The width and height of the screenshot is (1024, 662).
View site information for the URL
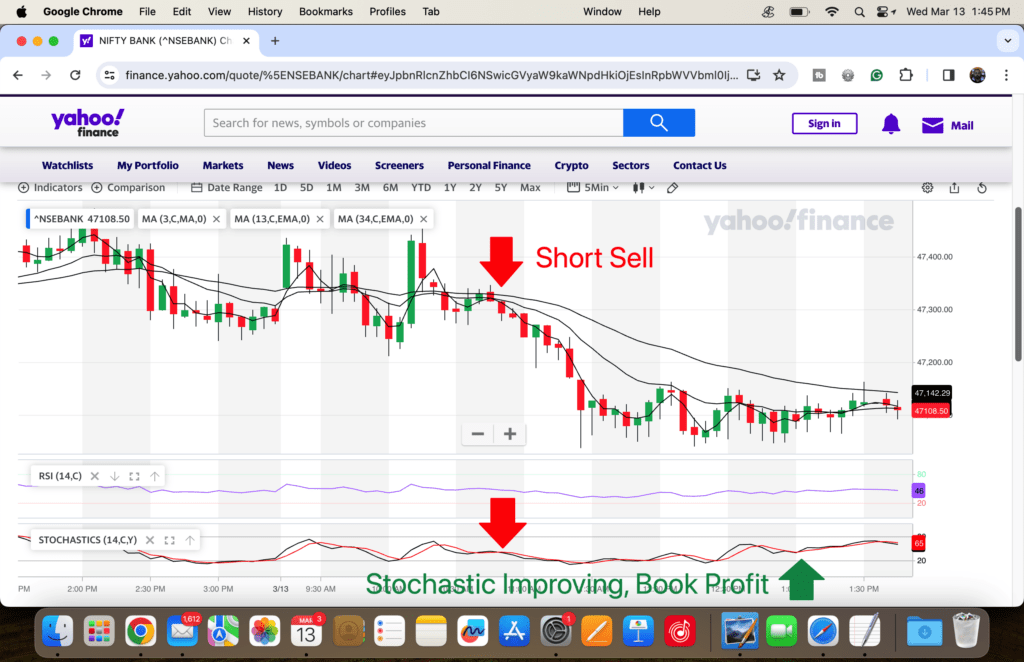coord(110,75)
